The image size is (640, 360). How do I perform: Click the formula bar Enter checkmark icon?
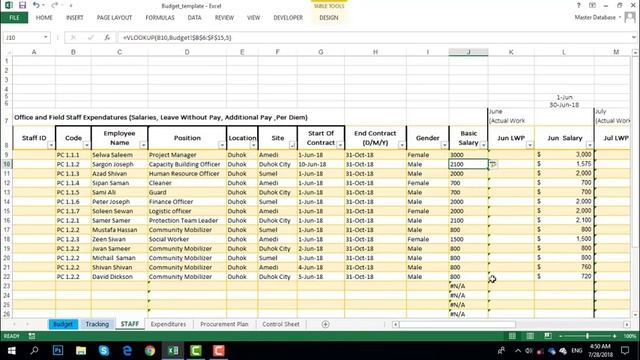pyautogui.click(x=90, y=38)
